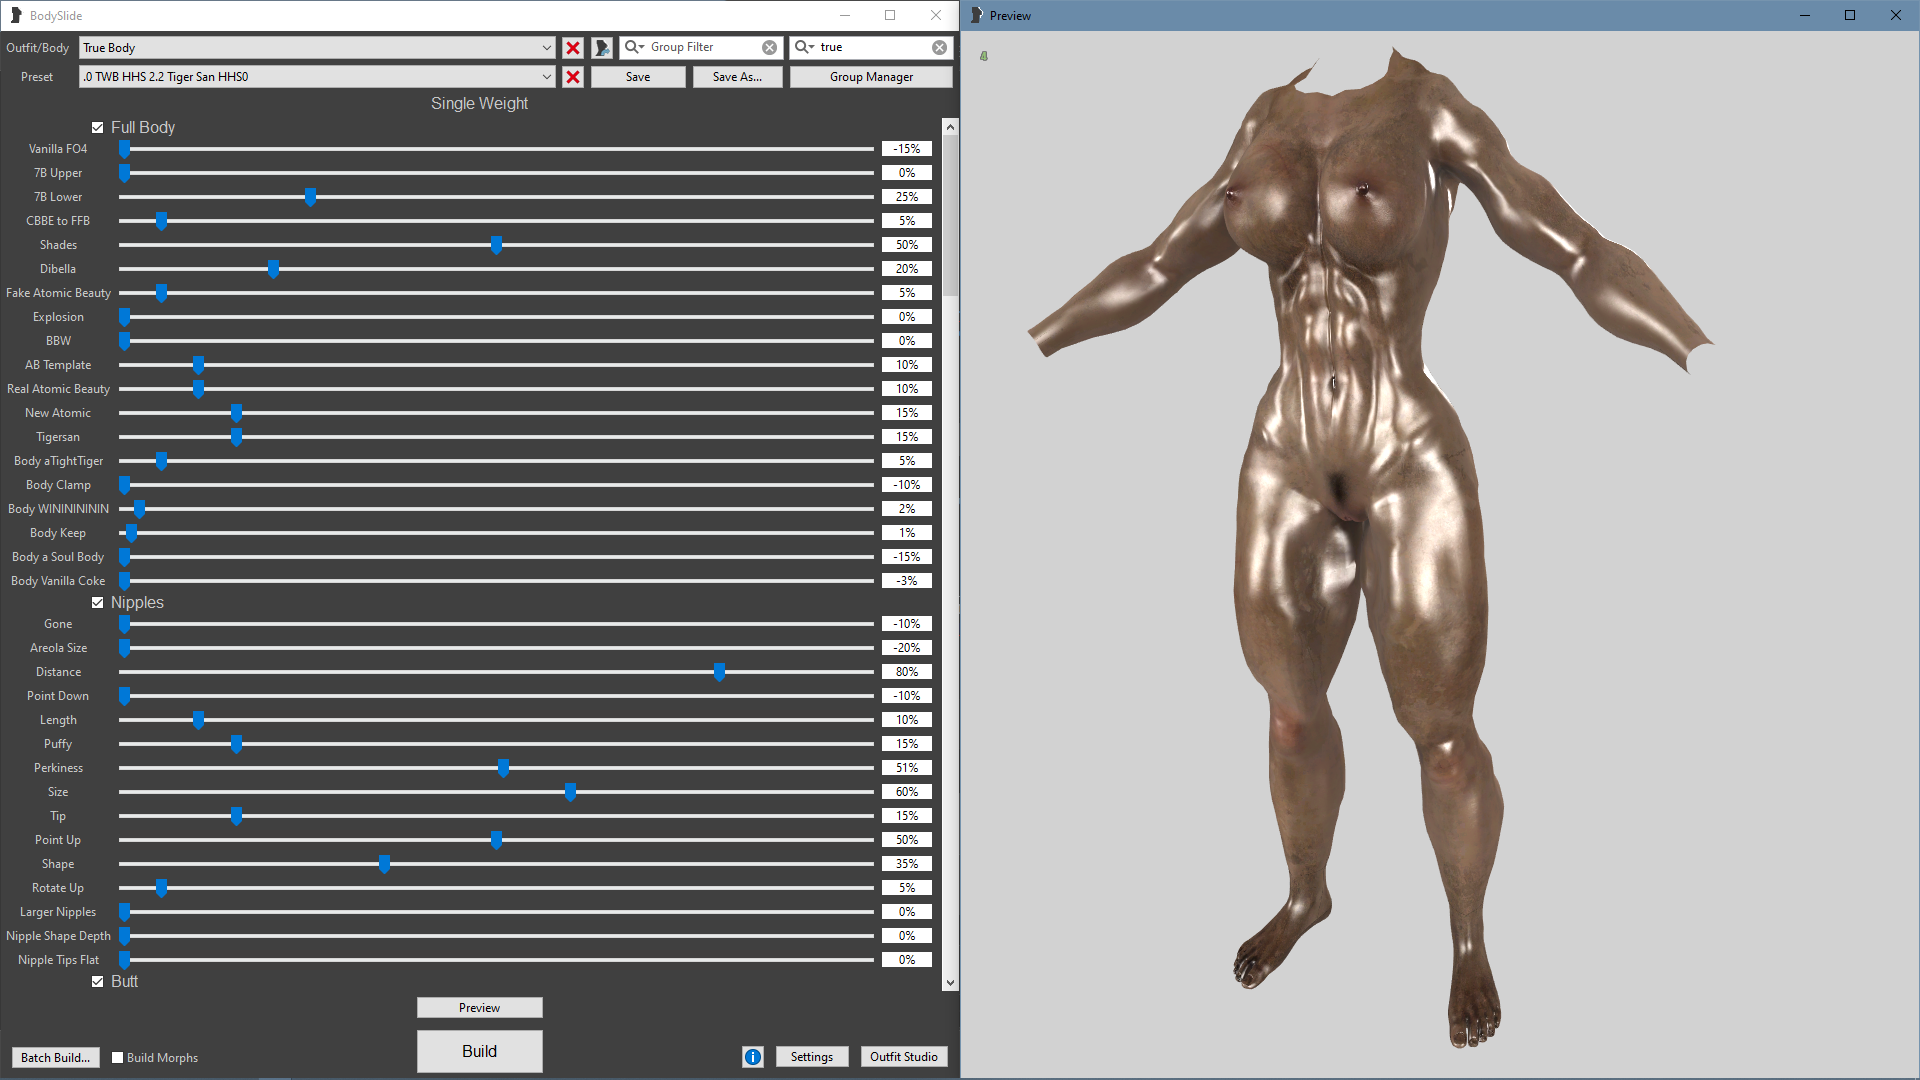1920x1080 pixels.
Task: Toggle the Nipples category checkbox
Action: coord(98,603)
